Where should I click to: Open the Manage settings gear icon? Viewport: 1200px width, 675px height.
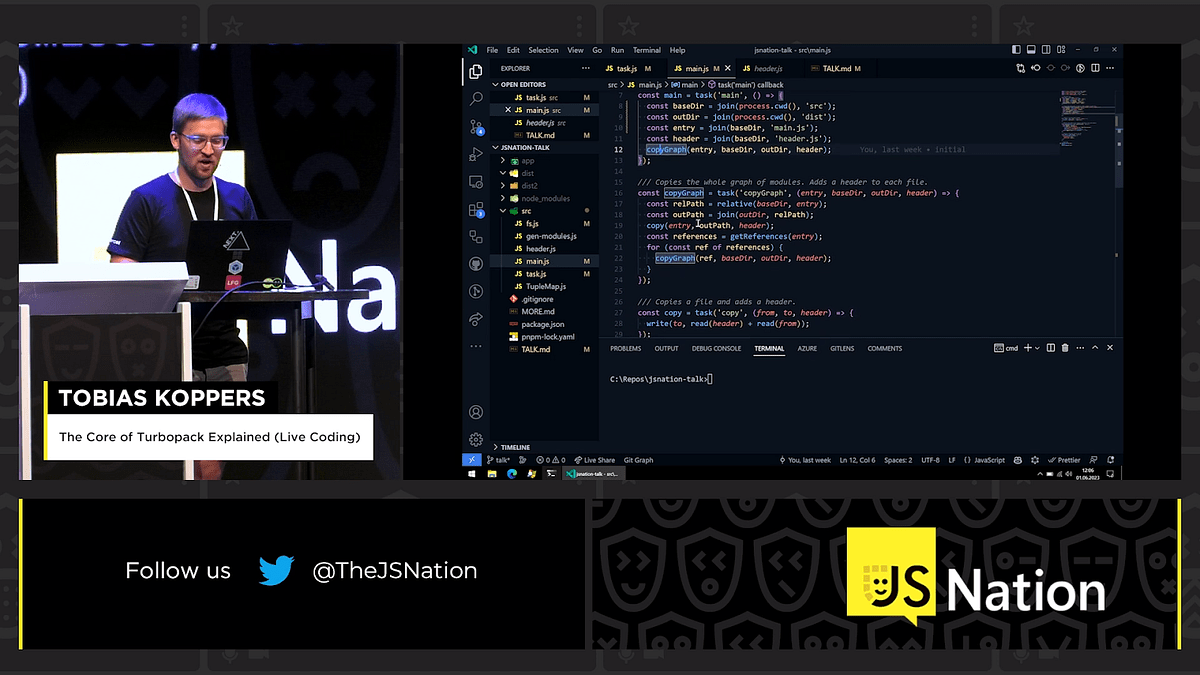pos(476,439)
